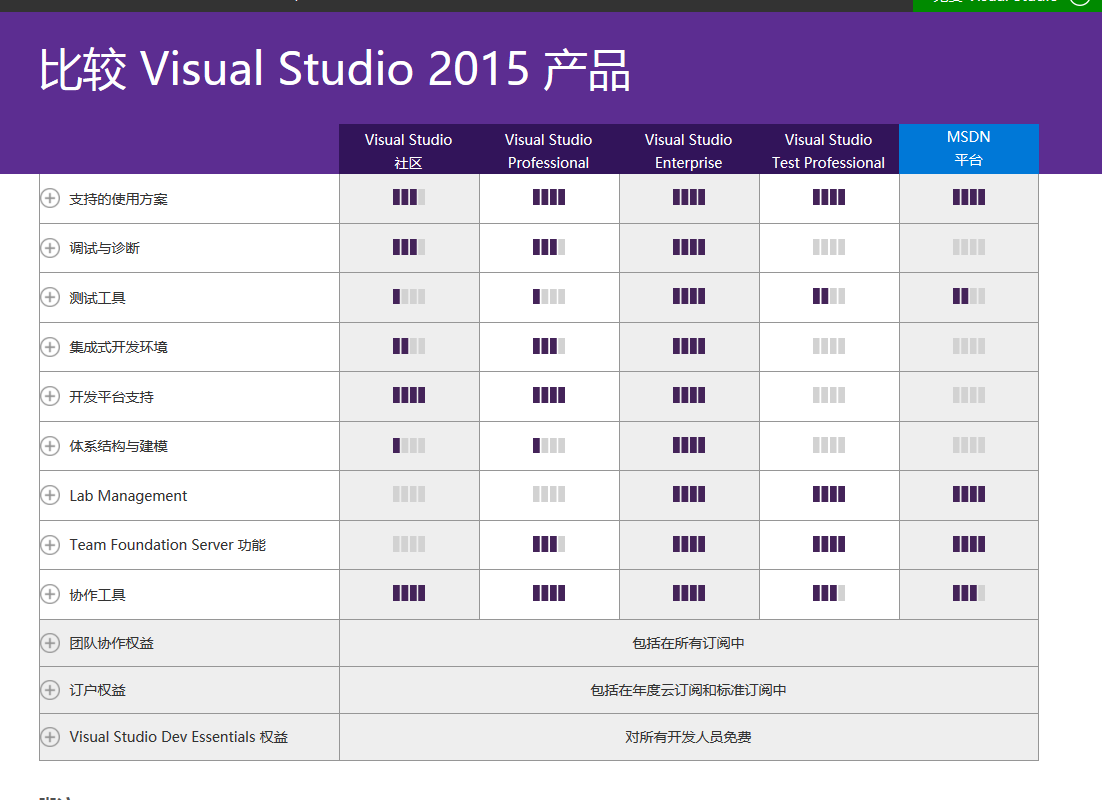Viewport: 1102px width, 800px height.
Task: Expand the 订户权益 section
Action: (x=50, y=689)
